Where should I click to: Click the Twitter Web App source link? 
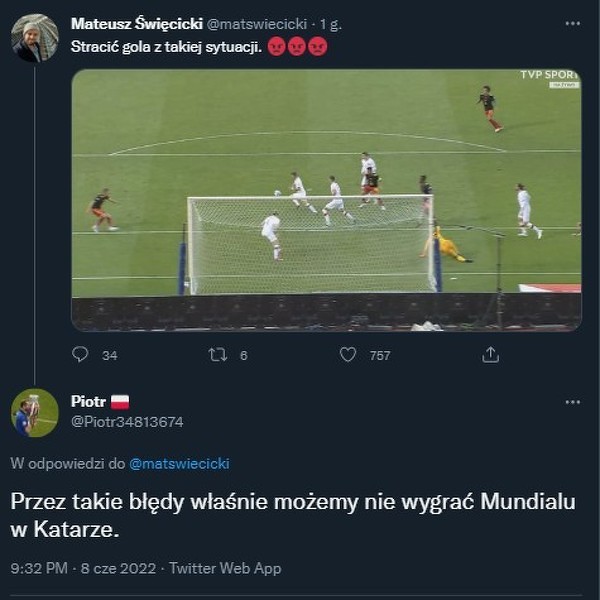pyautogui.click(x=225, y=568)
